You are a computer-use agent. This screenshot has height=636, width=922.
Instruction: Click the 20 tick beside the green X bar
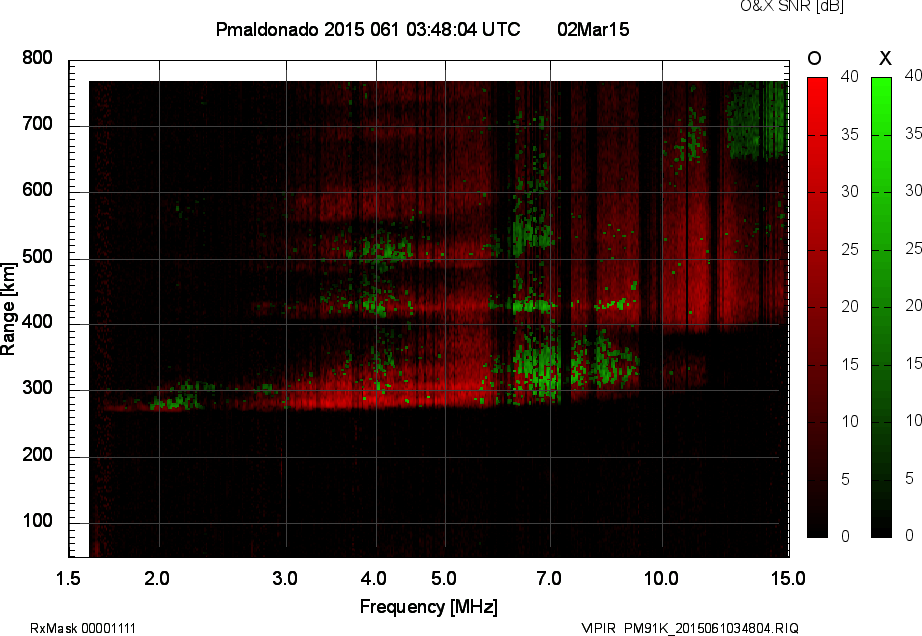914,306
